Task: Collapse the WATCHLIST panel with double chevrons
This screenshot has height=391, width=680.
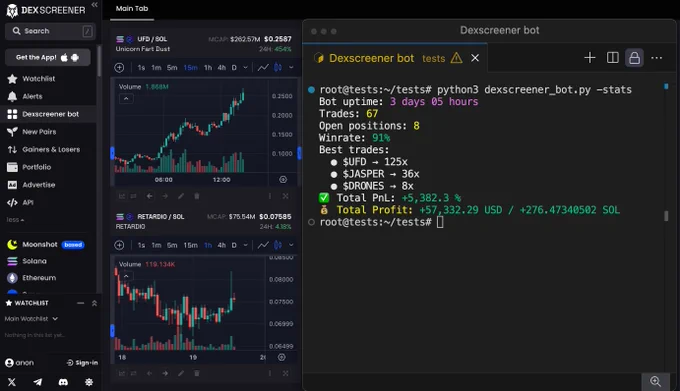Action: pos(94,303)
